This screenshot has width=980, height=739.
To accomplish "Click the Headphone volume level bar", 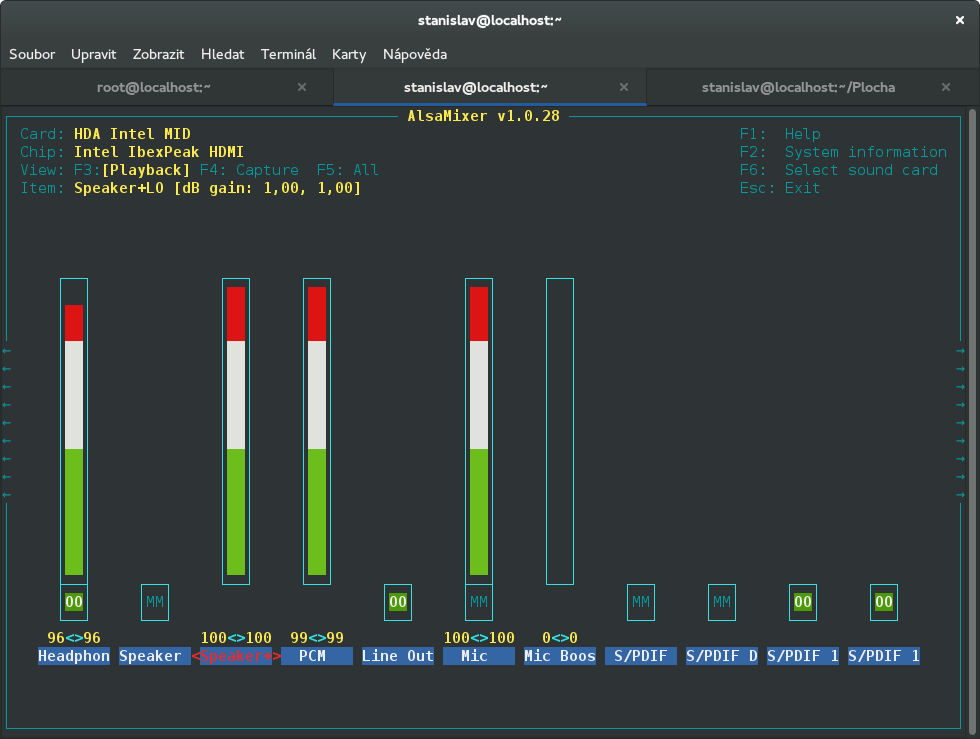I will 74,430.
